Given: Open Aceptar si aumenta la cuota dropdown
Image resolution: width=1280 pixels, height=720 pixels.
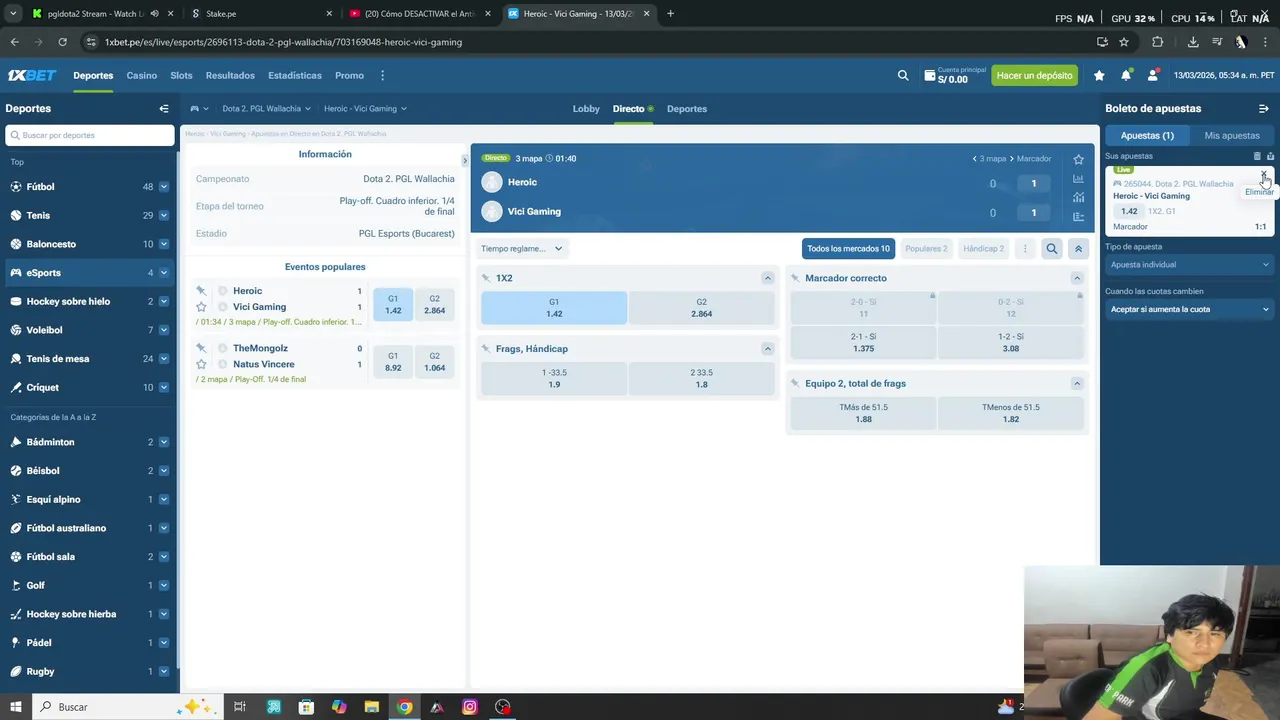Looking at the screenshot, I should point(1189,309).
